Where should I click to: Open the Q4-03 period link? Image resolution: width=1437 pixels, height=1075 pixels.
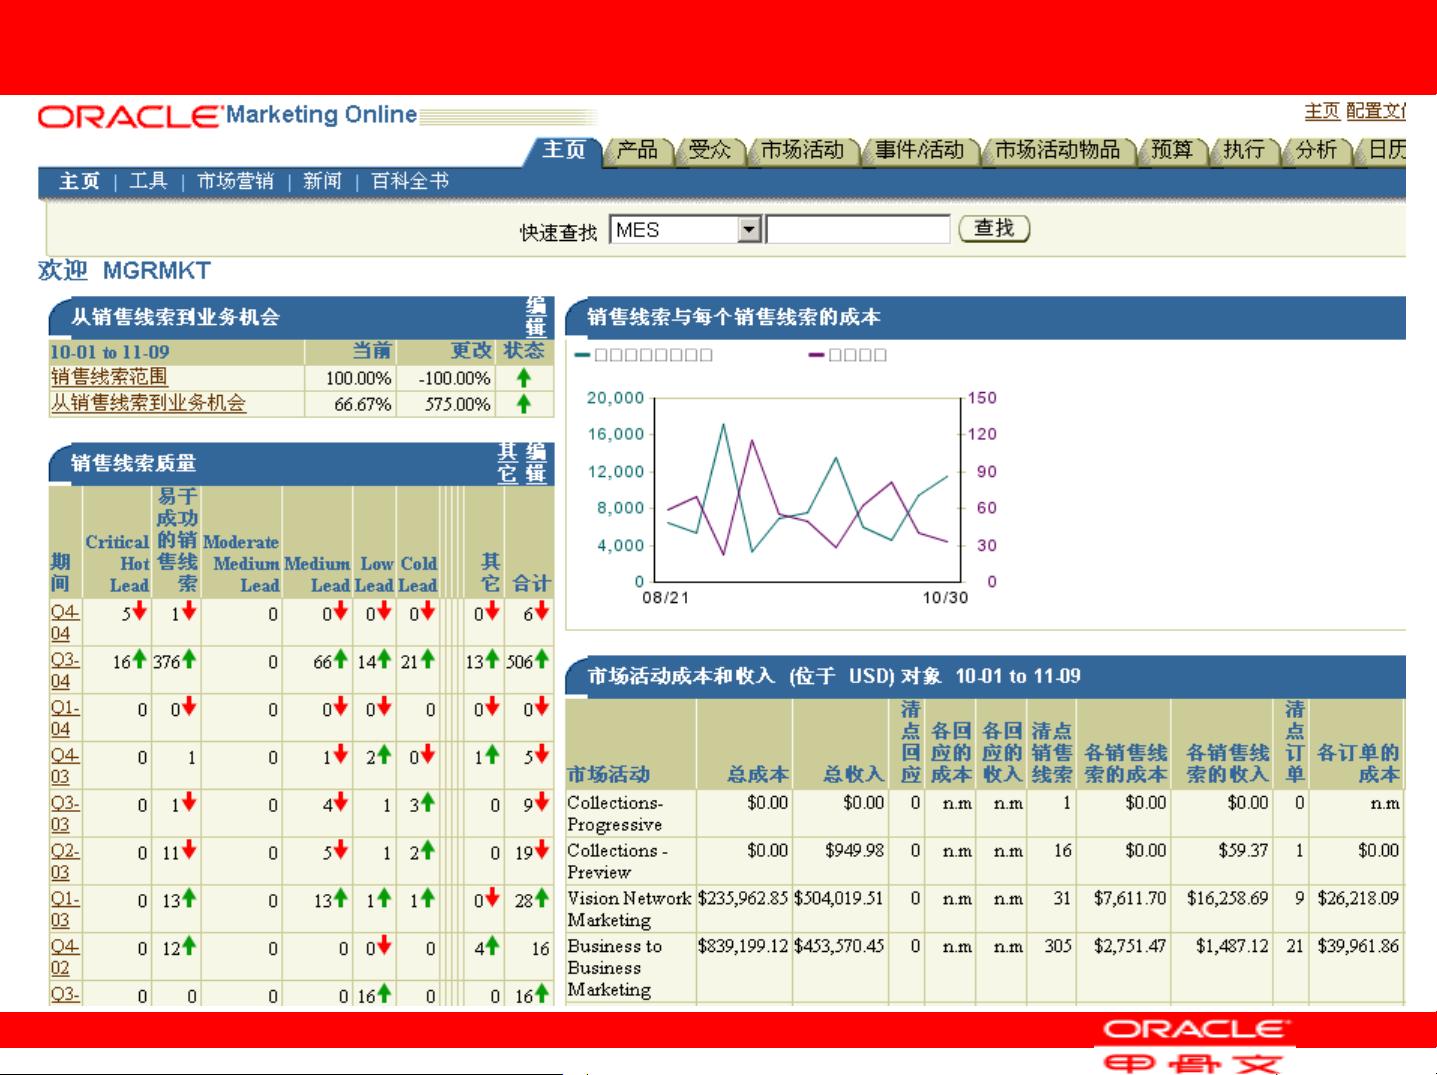(64, 766)
